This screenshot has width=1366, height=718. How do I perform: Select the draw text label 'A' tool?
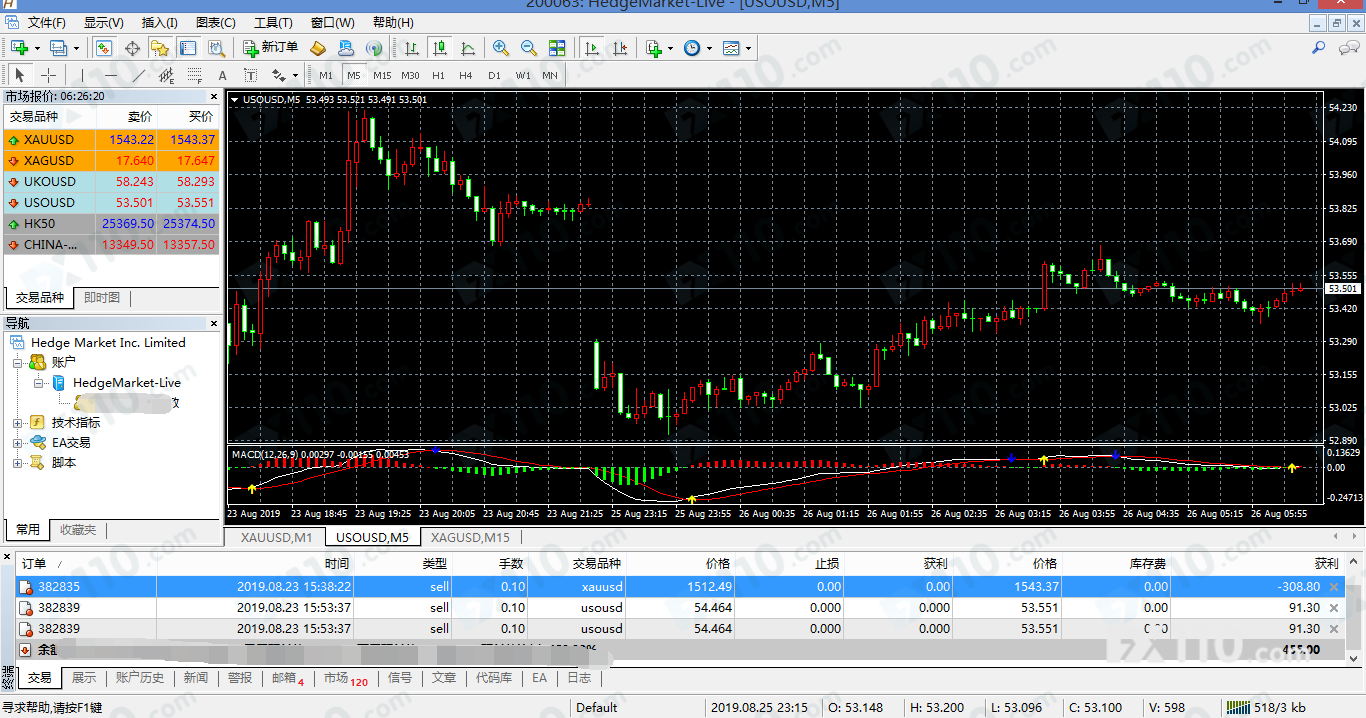(222, 75)
